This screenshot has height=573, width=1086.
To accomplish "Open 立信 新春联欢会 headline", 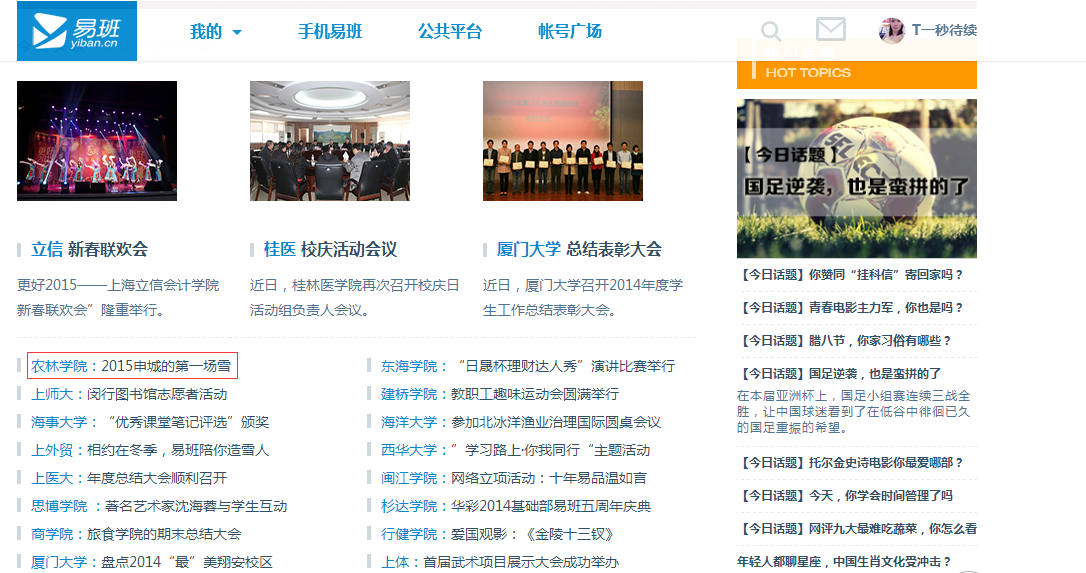I will (90, 249).
